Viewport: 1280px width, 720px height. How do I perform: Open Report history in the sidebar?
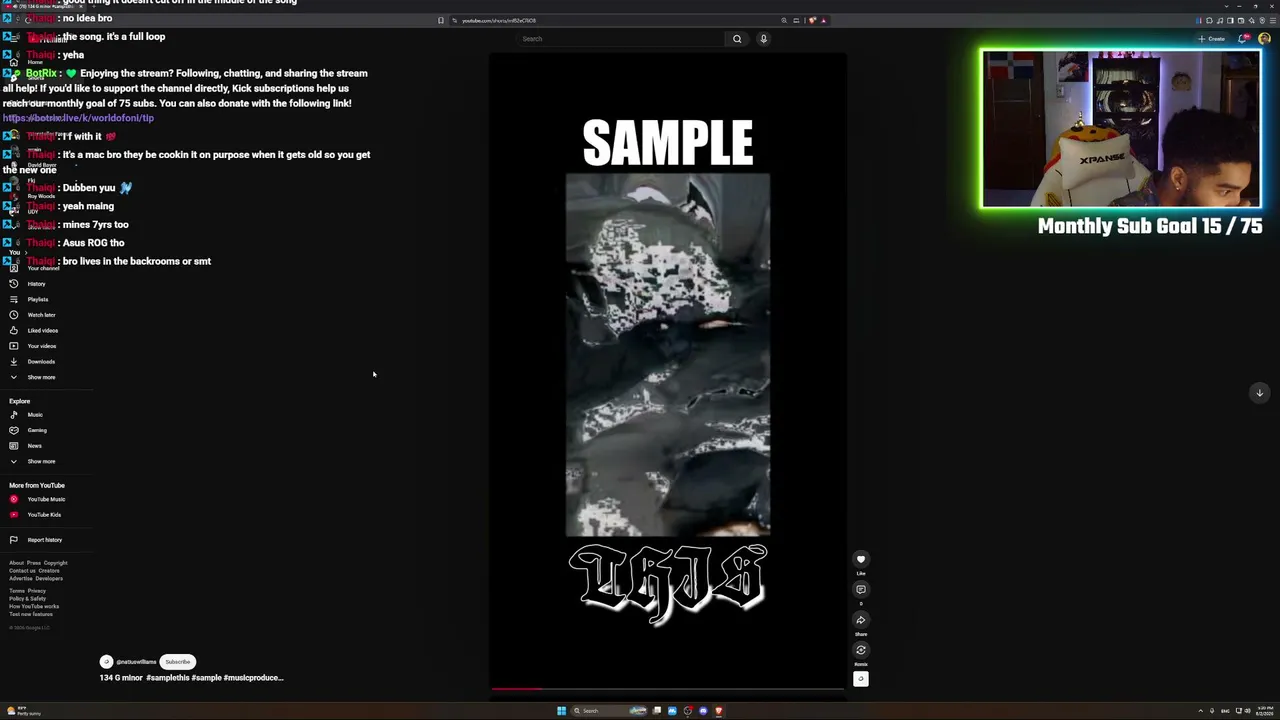point(44,540)
